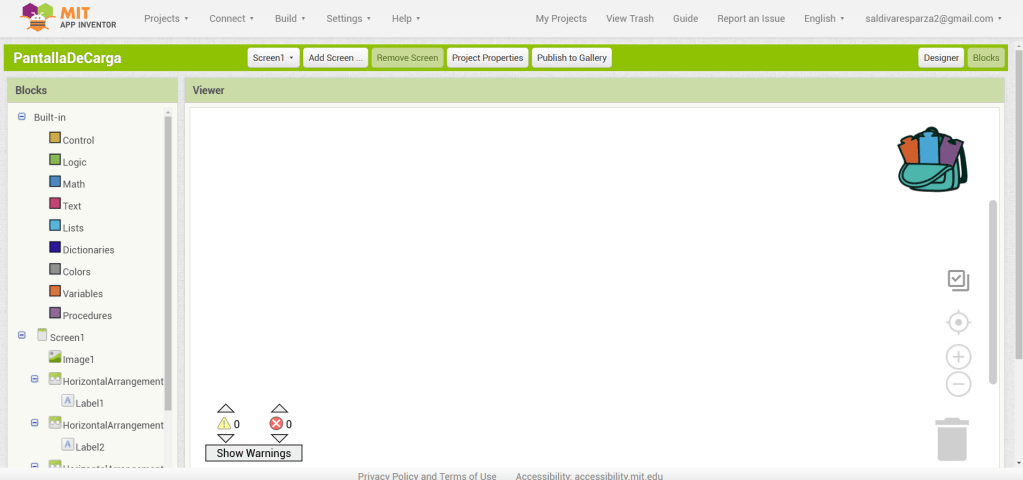Collapse the Built-in blocks tree
Image resolution: width=1023 pixels, height=480 pixels.
tap(22, 117)
